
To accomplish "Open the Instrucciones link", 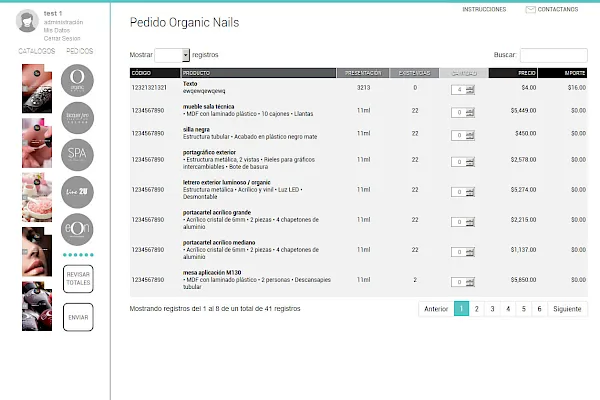I will coord(484,10).
